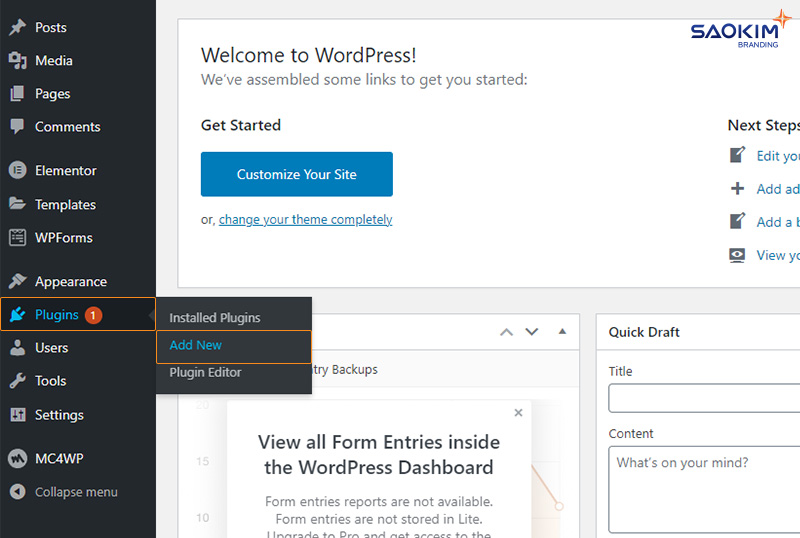The image size is (800, 538).
Task: Click the Plugins plug icon
Action: click(17, 314)
